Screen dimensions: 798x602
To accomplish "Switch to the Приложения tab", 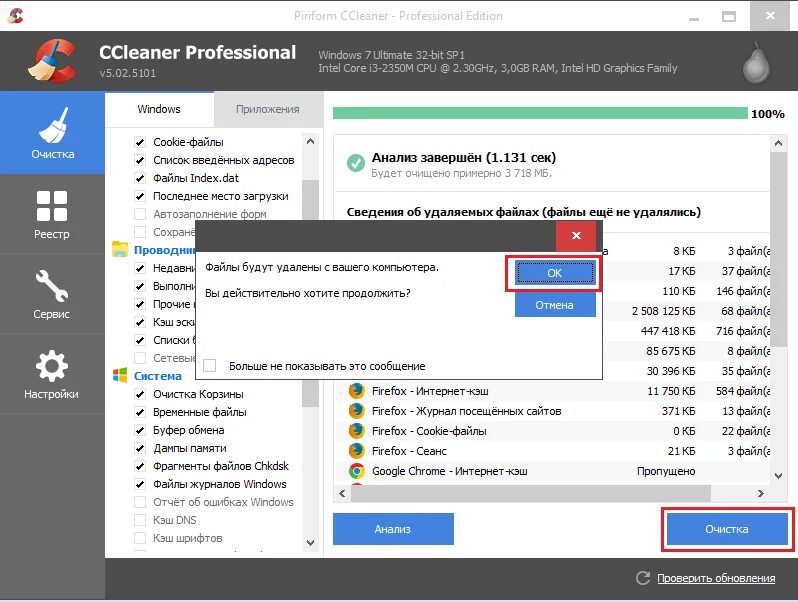I will click(268, 109).
